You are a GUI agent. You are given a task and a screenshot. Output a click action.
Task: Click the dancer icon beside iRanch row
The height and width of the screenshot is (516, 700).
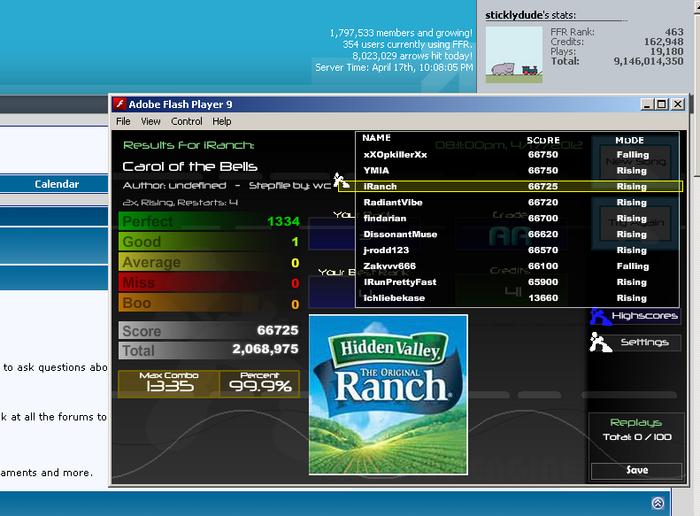pos(341,181)
